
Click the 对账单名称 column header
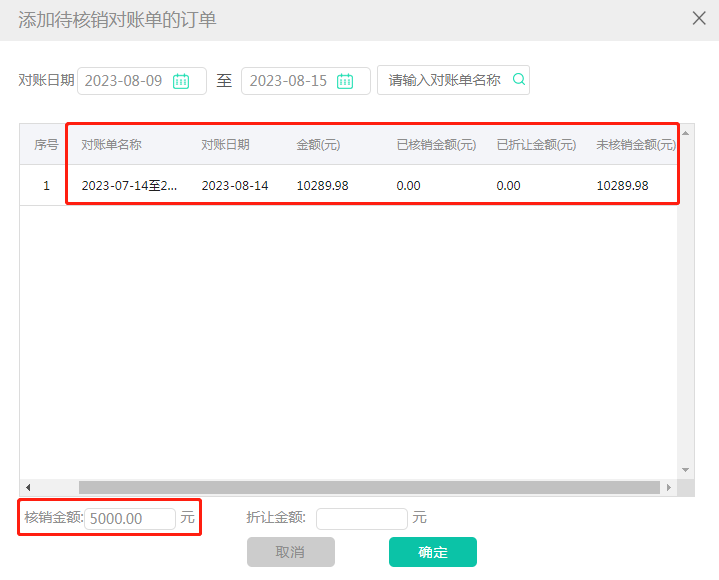tap(111, 145)
